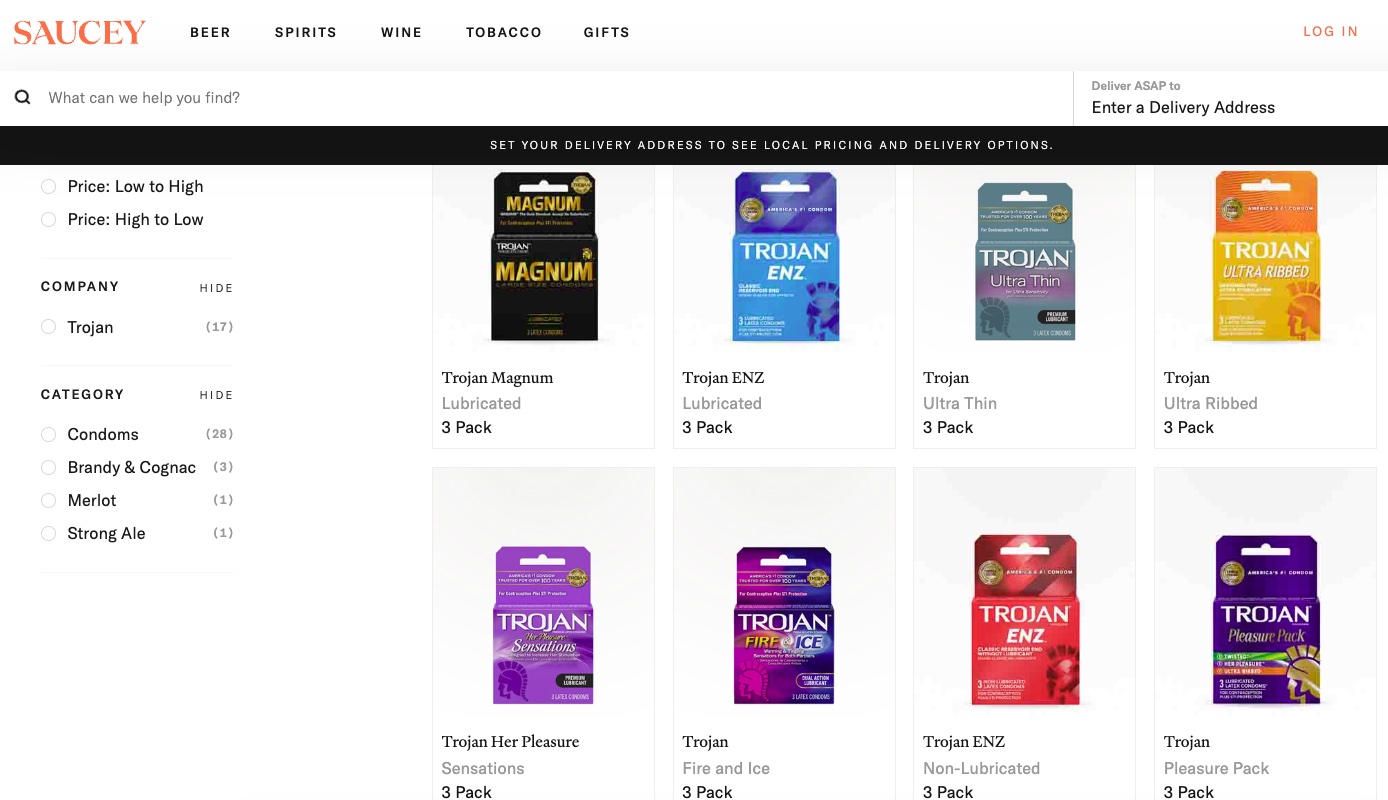Open the Tobacco menu
The height and width of the screenshot is (800, 1388).
pos(503,32)
